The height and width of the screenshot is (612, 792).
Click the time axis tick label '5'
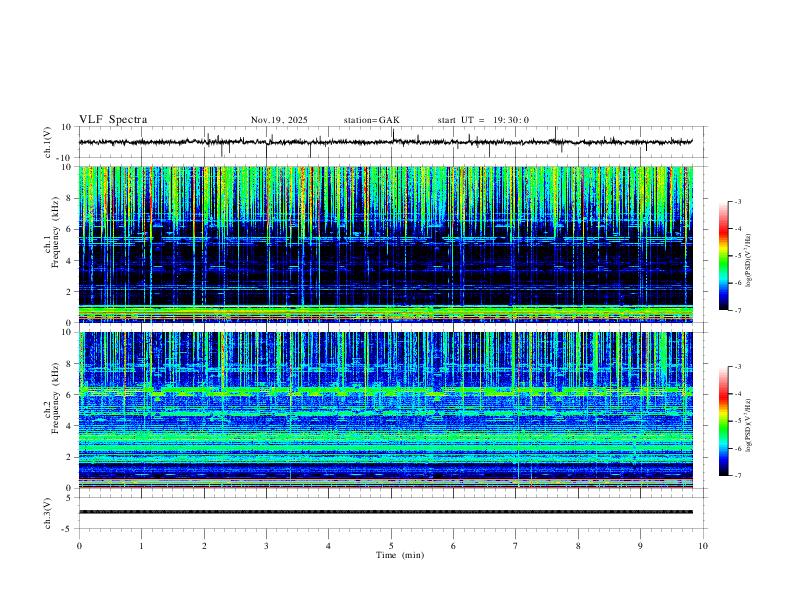tap(391, 546)
